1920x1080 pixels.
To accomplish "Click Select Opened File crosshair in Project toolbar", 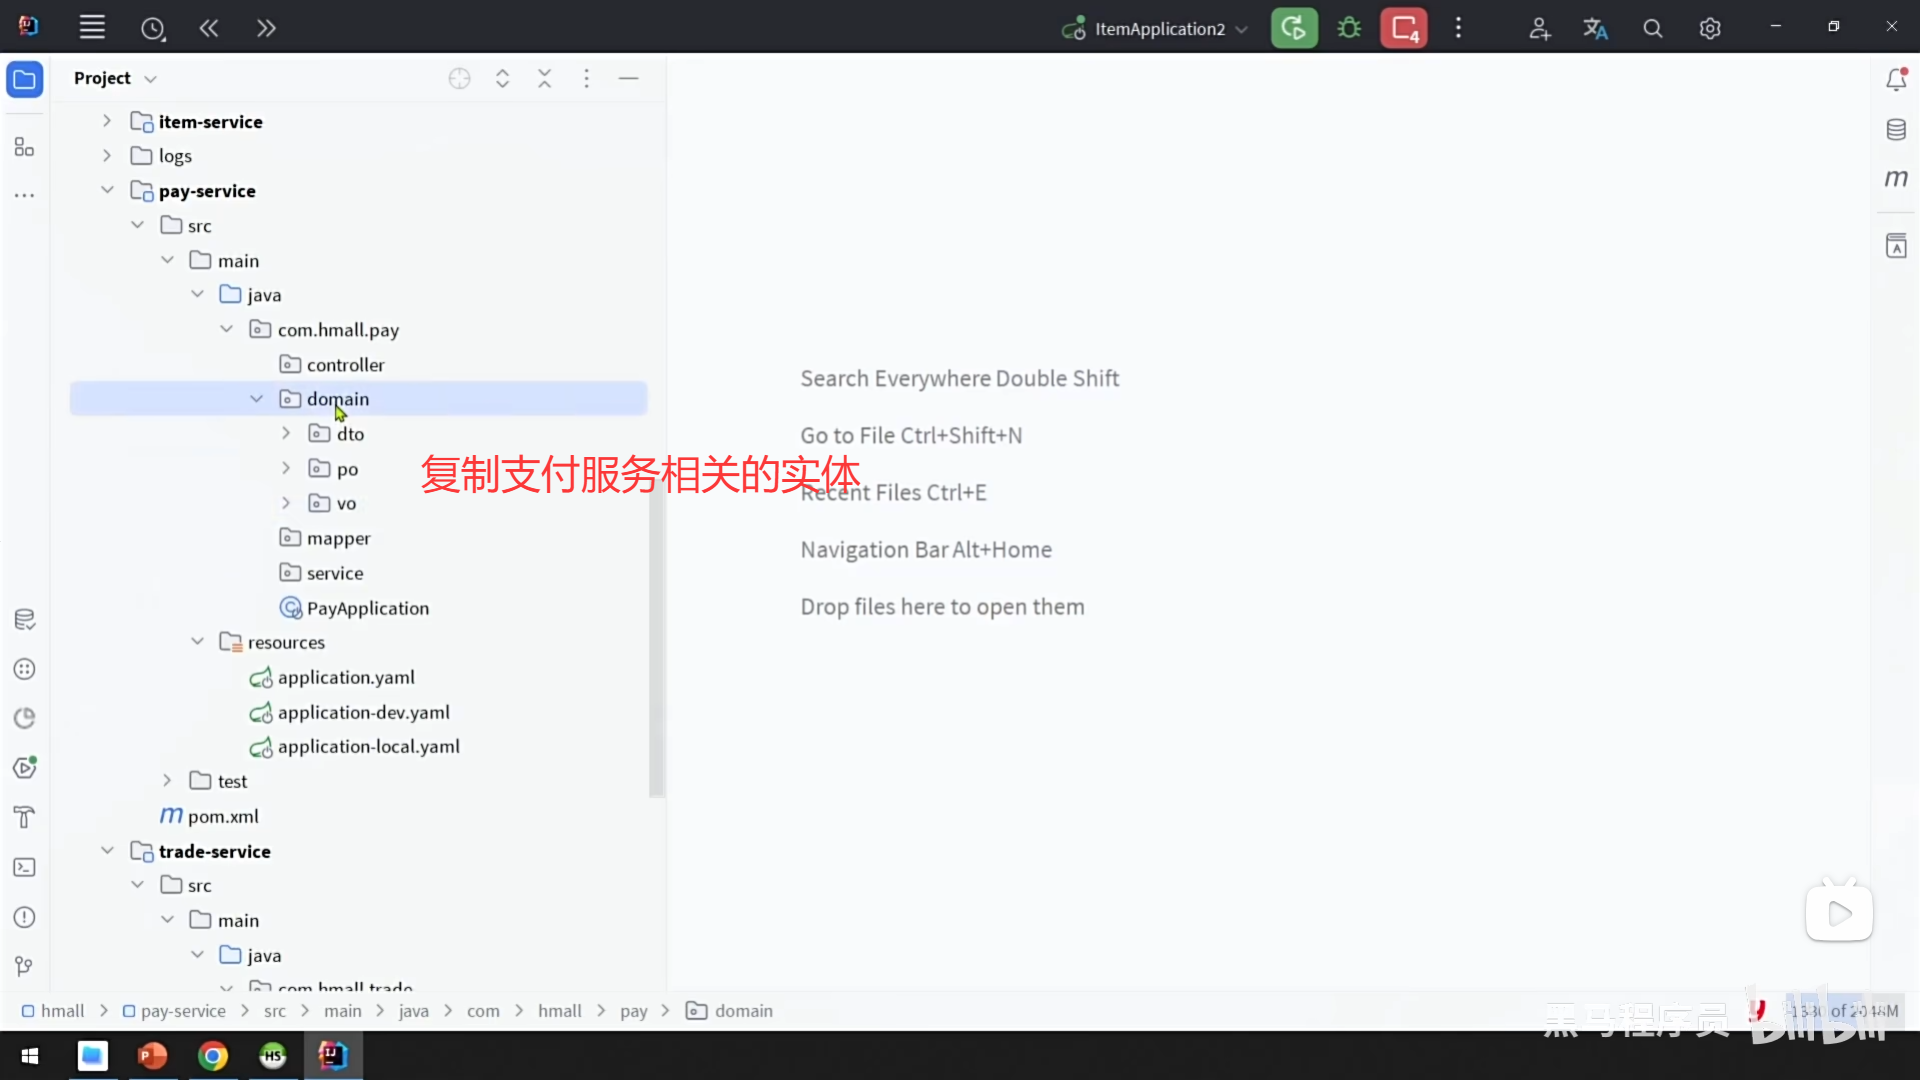I will click(x=459, y=78).
